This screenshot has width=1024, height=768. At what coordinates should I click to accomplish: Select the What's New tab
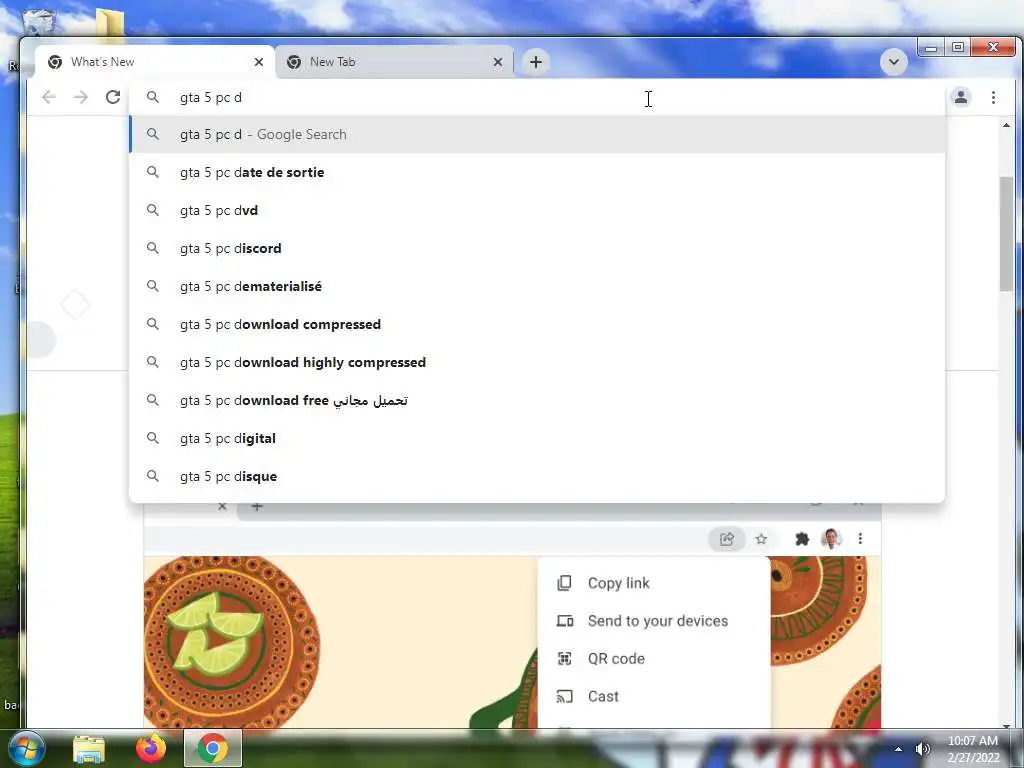tap(155, 62)
